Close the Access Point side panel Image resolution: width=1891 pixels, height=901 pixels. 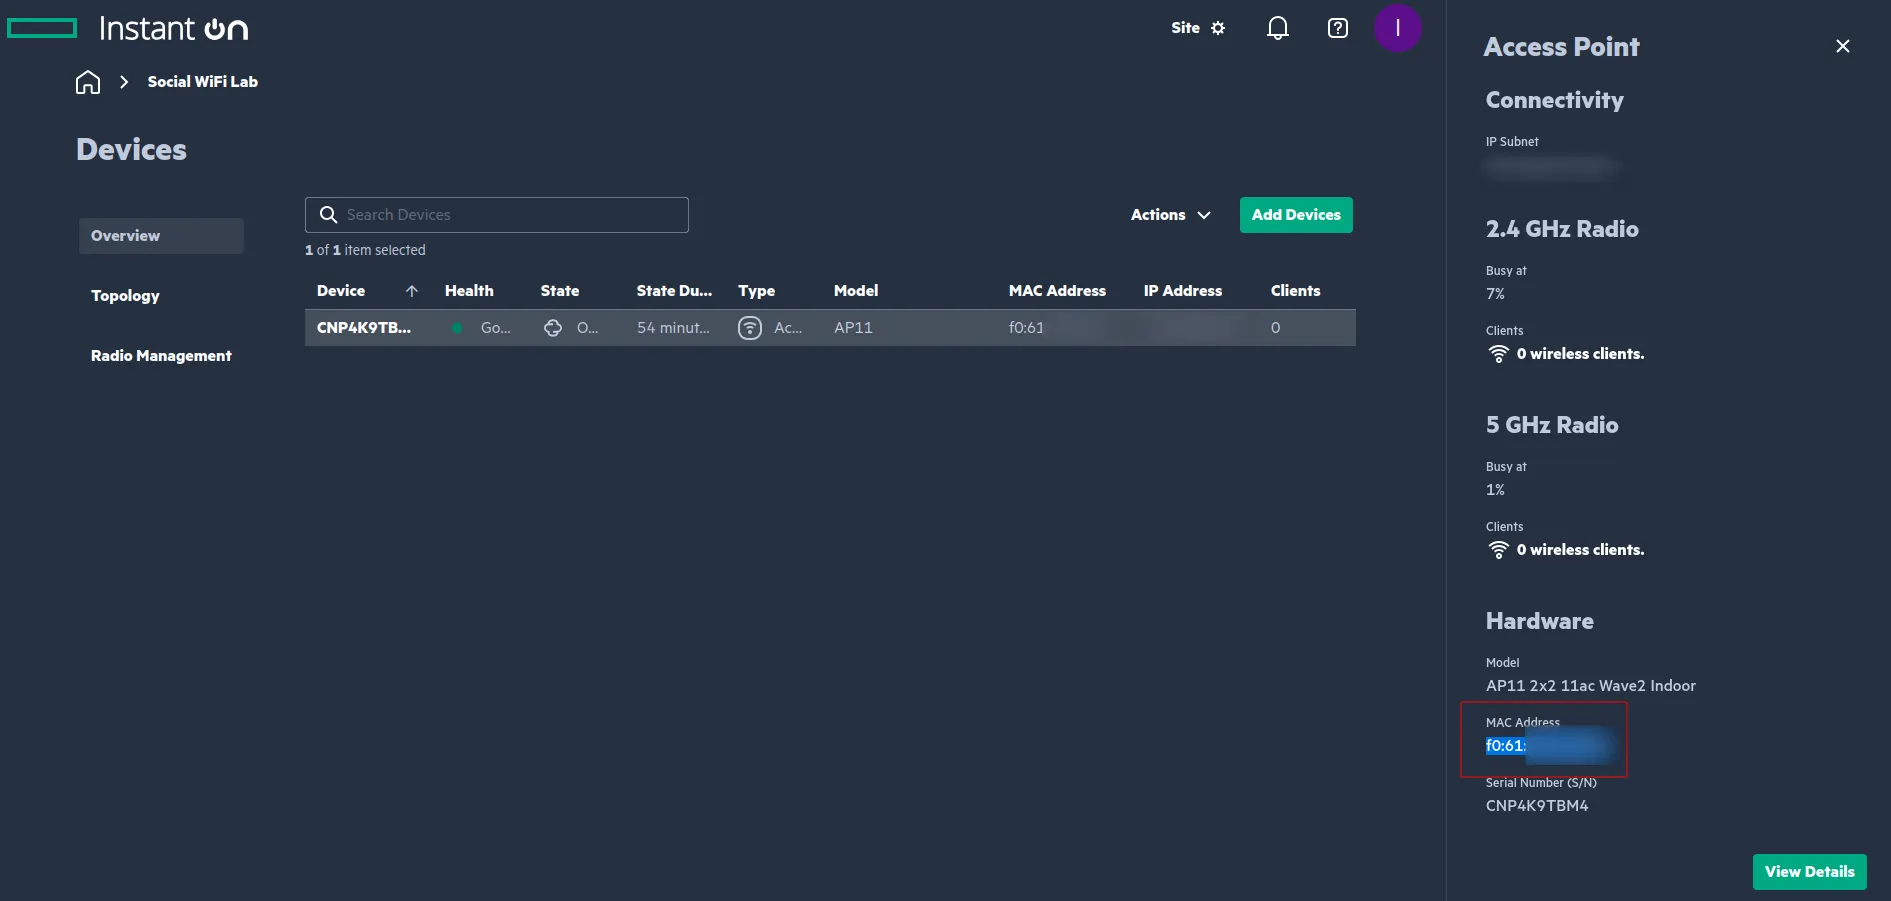click(x=1842, y=46)
